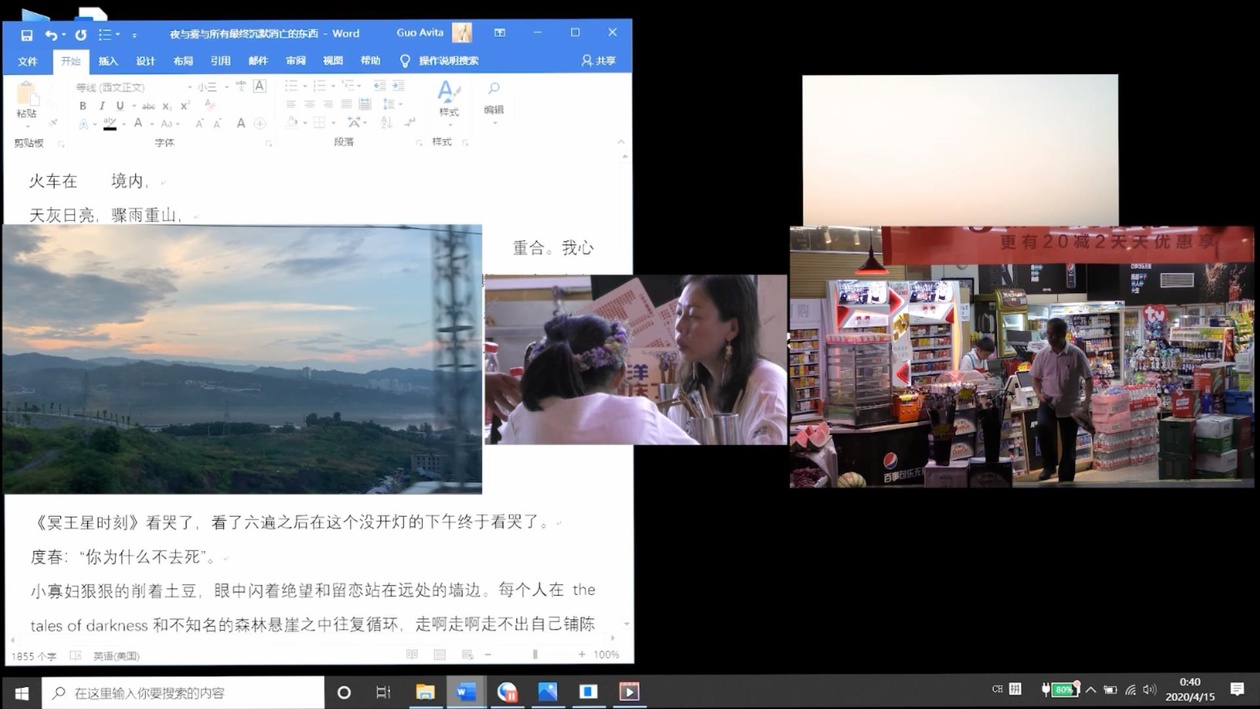The height and width of the screenshot is (709, 1260).
Task: Switch to the 插入 tab
Action: [x=108, y=61]
